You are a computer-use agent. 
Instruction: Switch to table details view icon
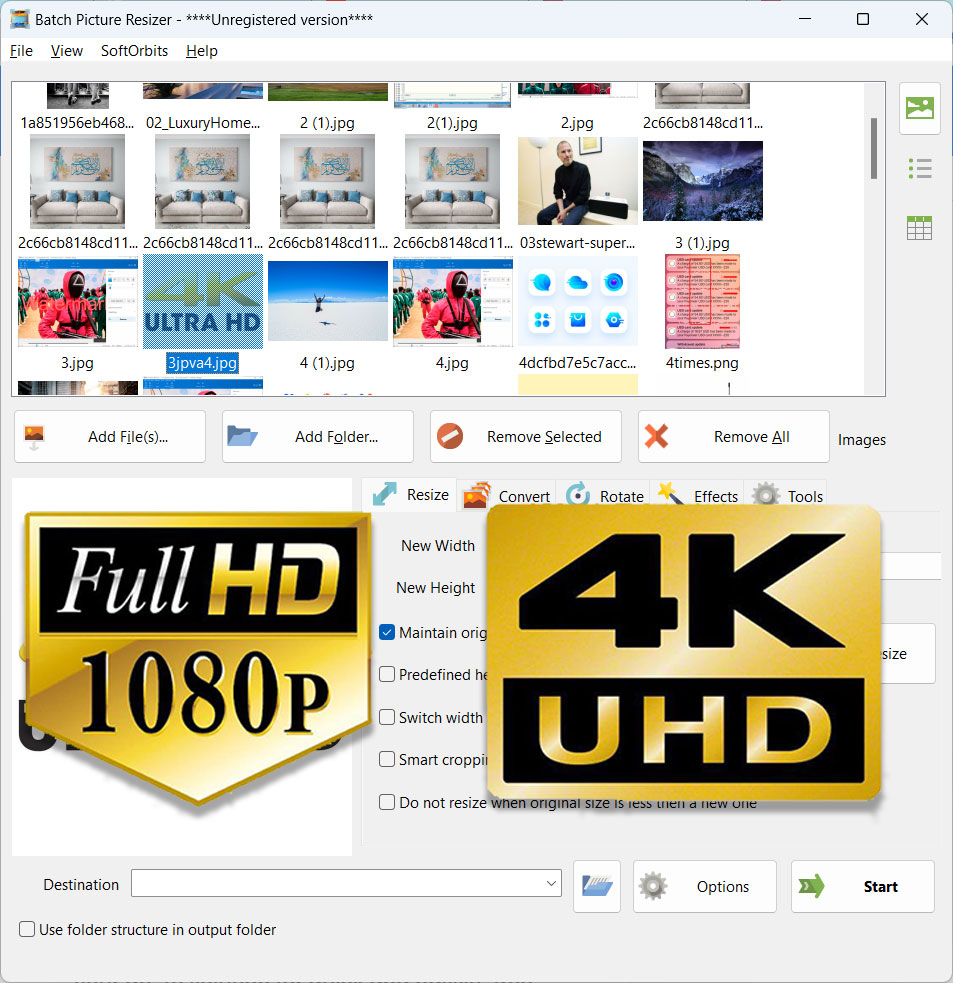click(x=919, y=228)
